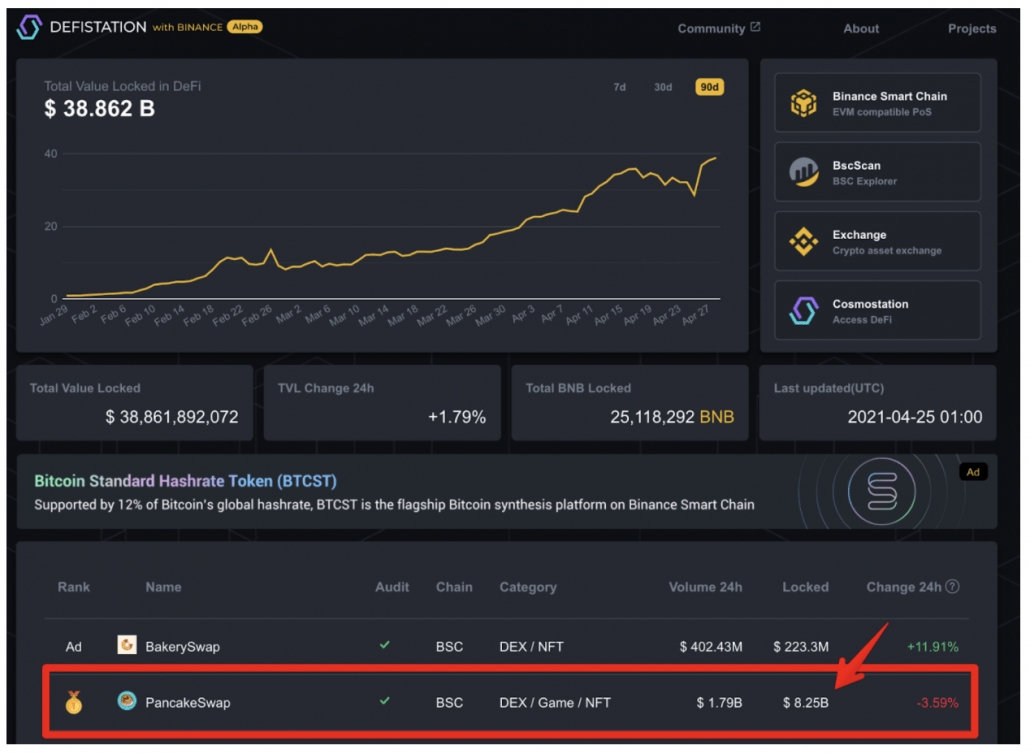Screen dimensions: 1030x754
Task: Open the Cosmostation hexagon icon
Action: click(x=803, y=311)
